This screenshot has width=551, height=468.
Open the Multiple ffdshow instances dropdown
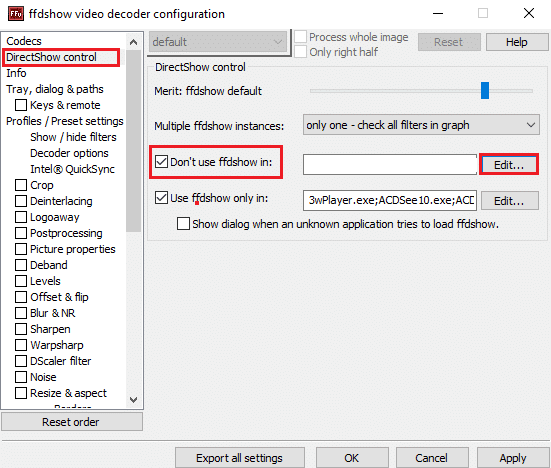click(421, 125)
